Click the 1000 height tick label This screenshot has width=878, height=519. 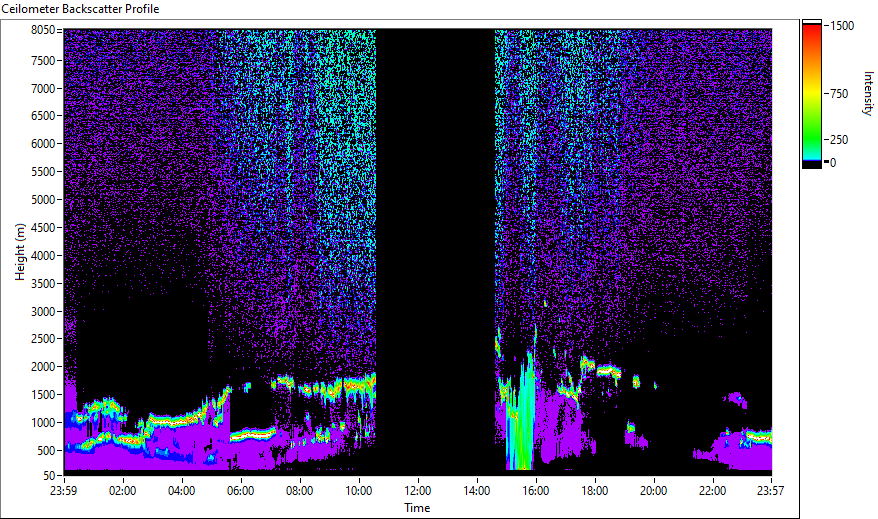click(x=43, y=423)
